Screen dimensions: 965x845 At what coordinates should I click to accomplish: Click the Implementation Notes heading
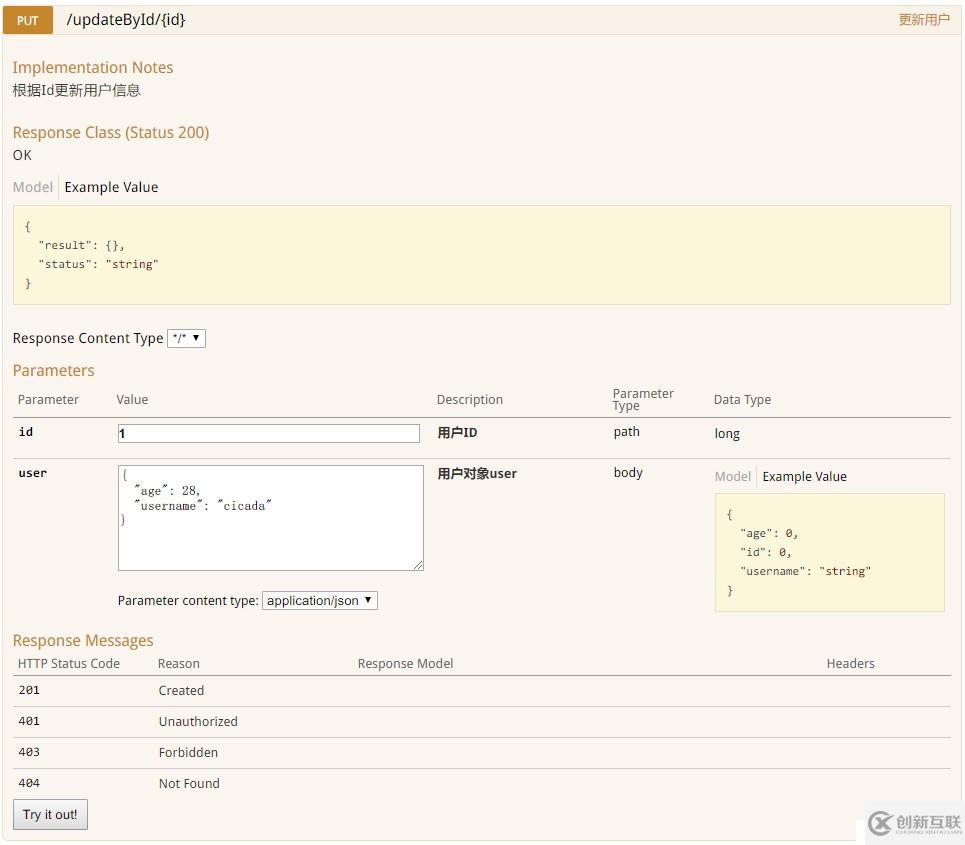93,67
